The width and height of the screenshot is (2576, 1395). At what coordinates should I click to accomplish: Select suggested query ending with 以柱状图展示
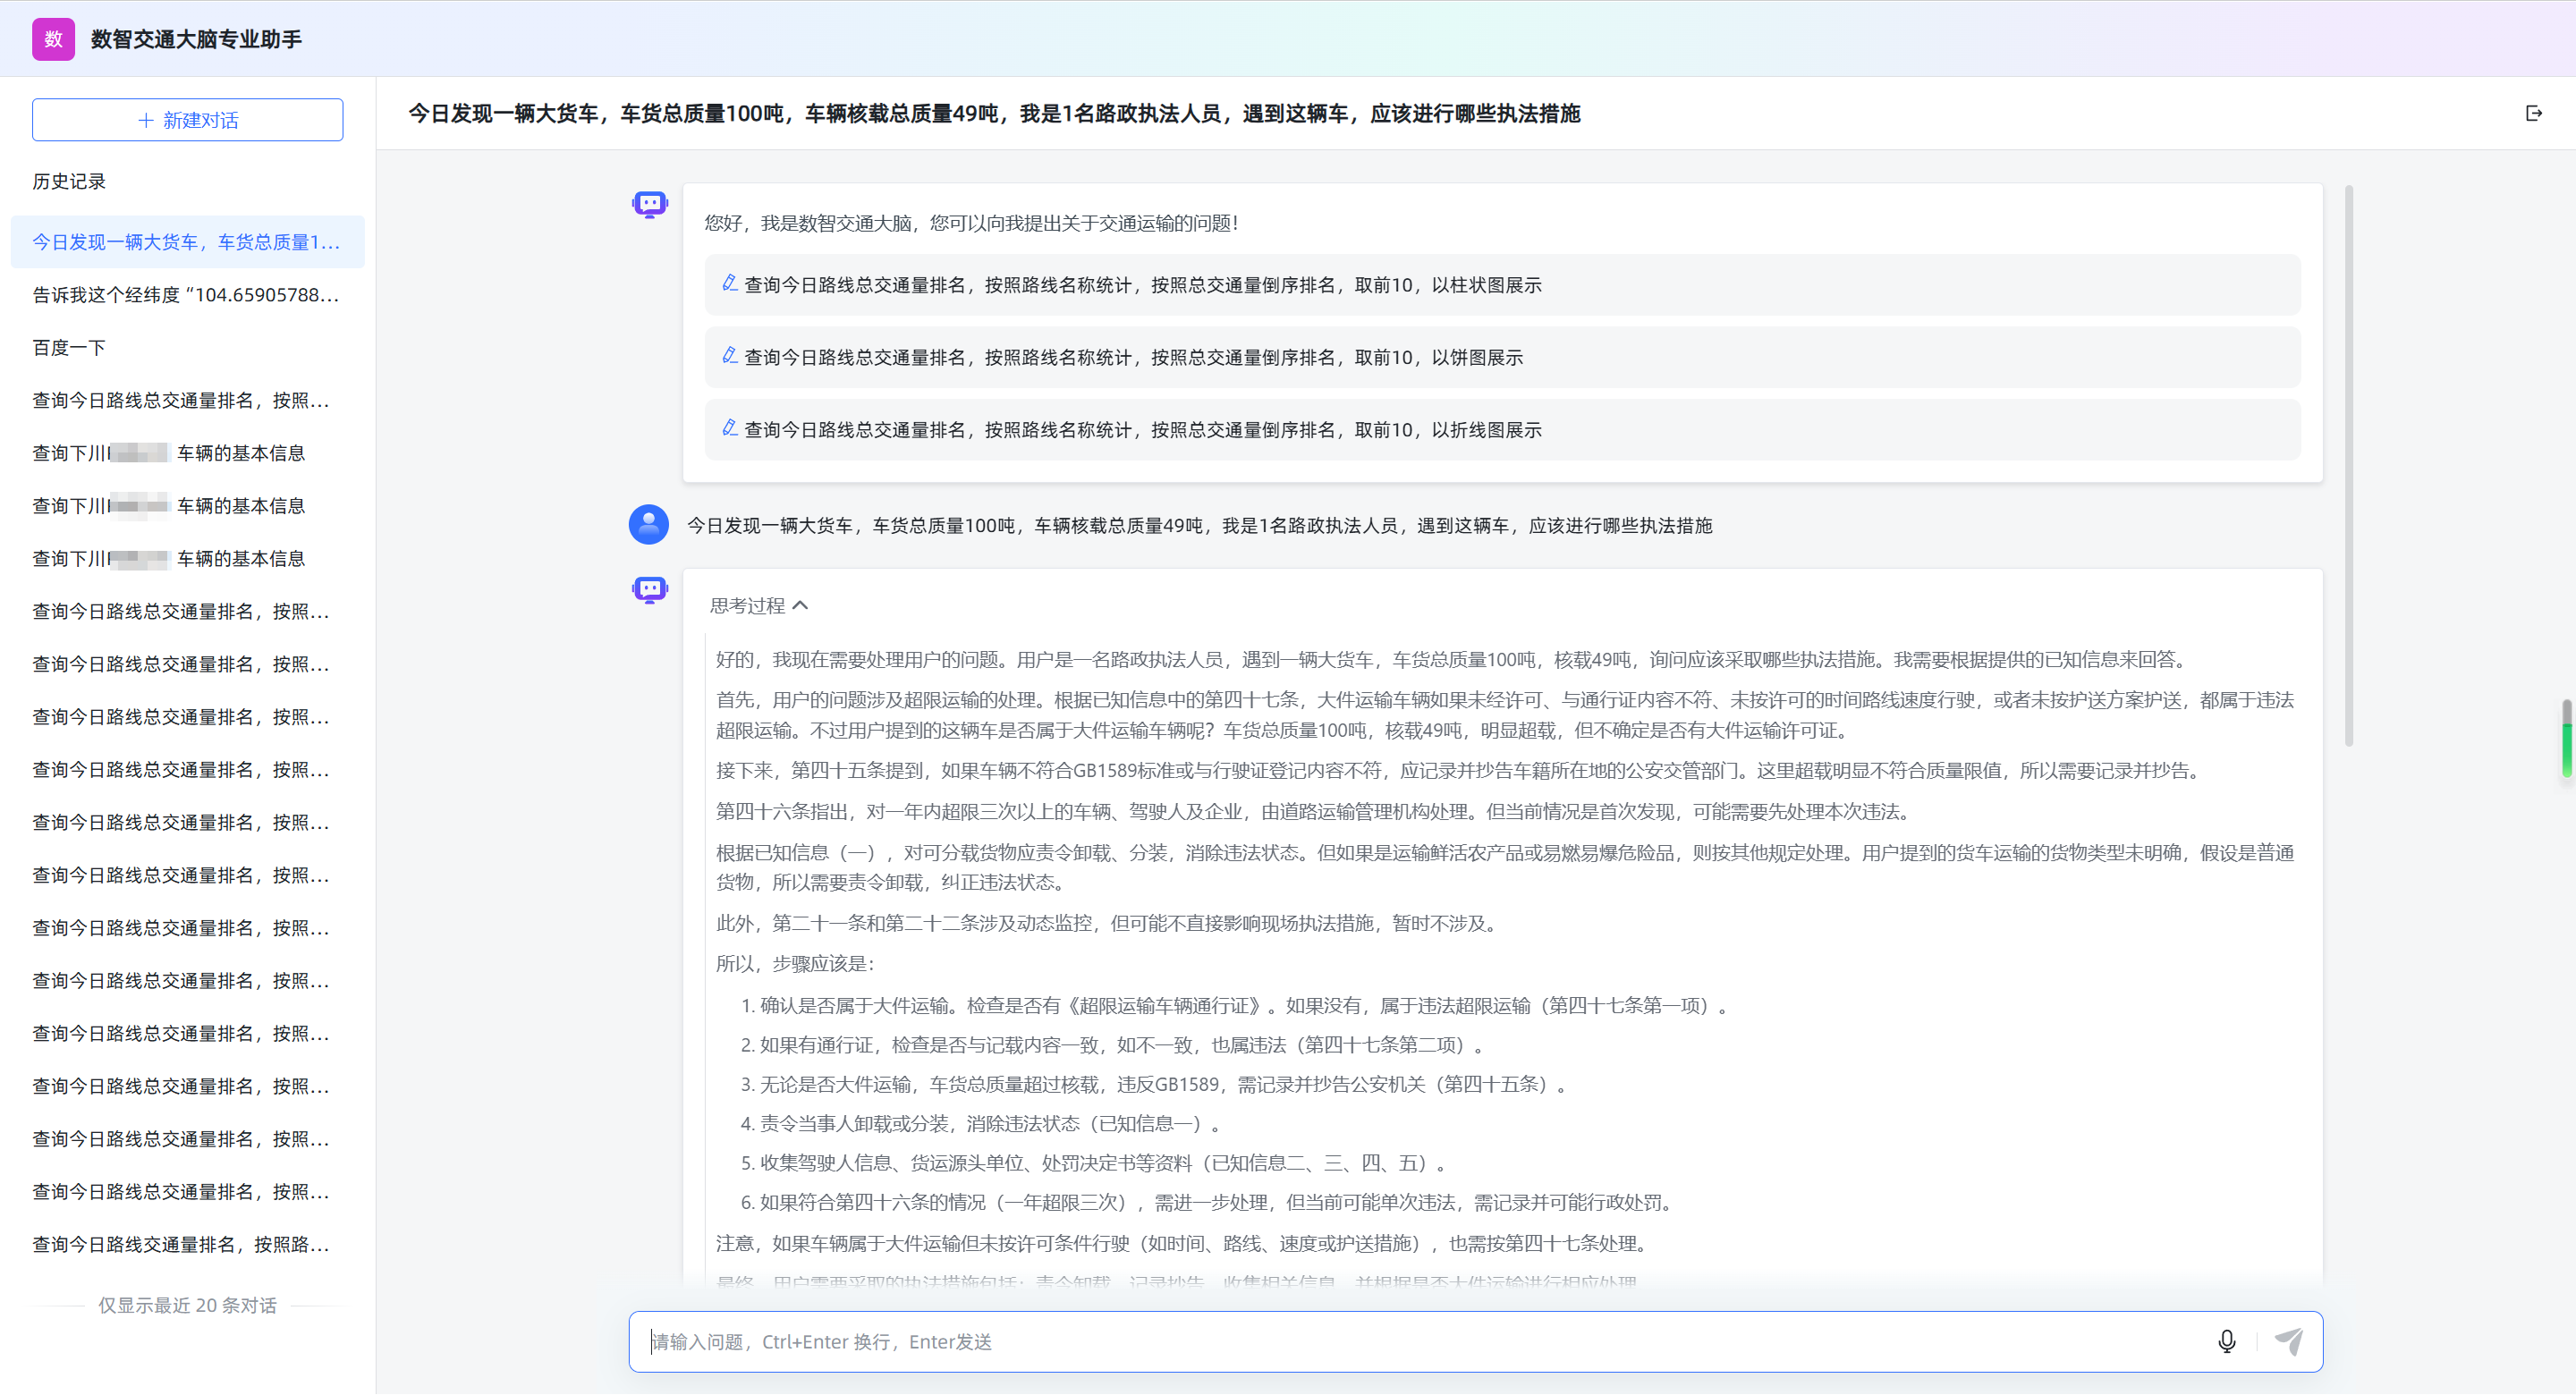(x=1142, y=285)
